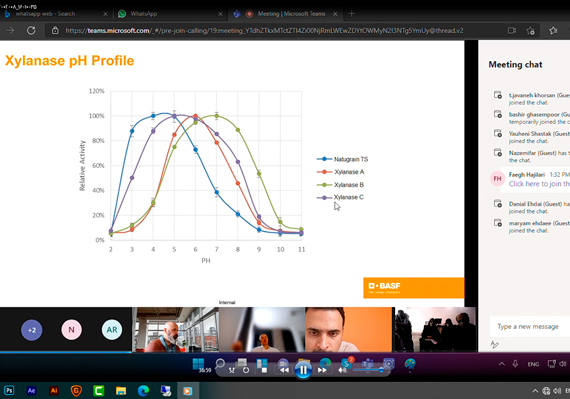Click the orange media player taskbar icon

188,391
